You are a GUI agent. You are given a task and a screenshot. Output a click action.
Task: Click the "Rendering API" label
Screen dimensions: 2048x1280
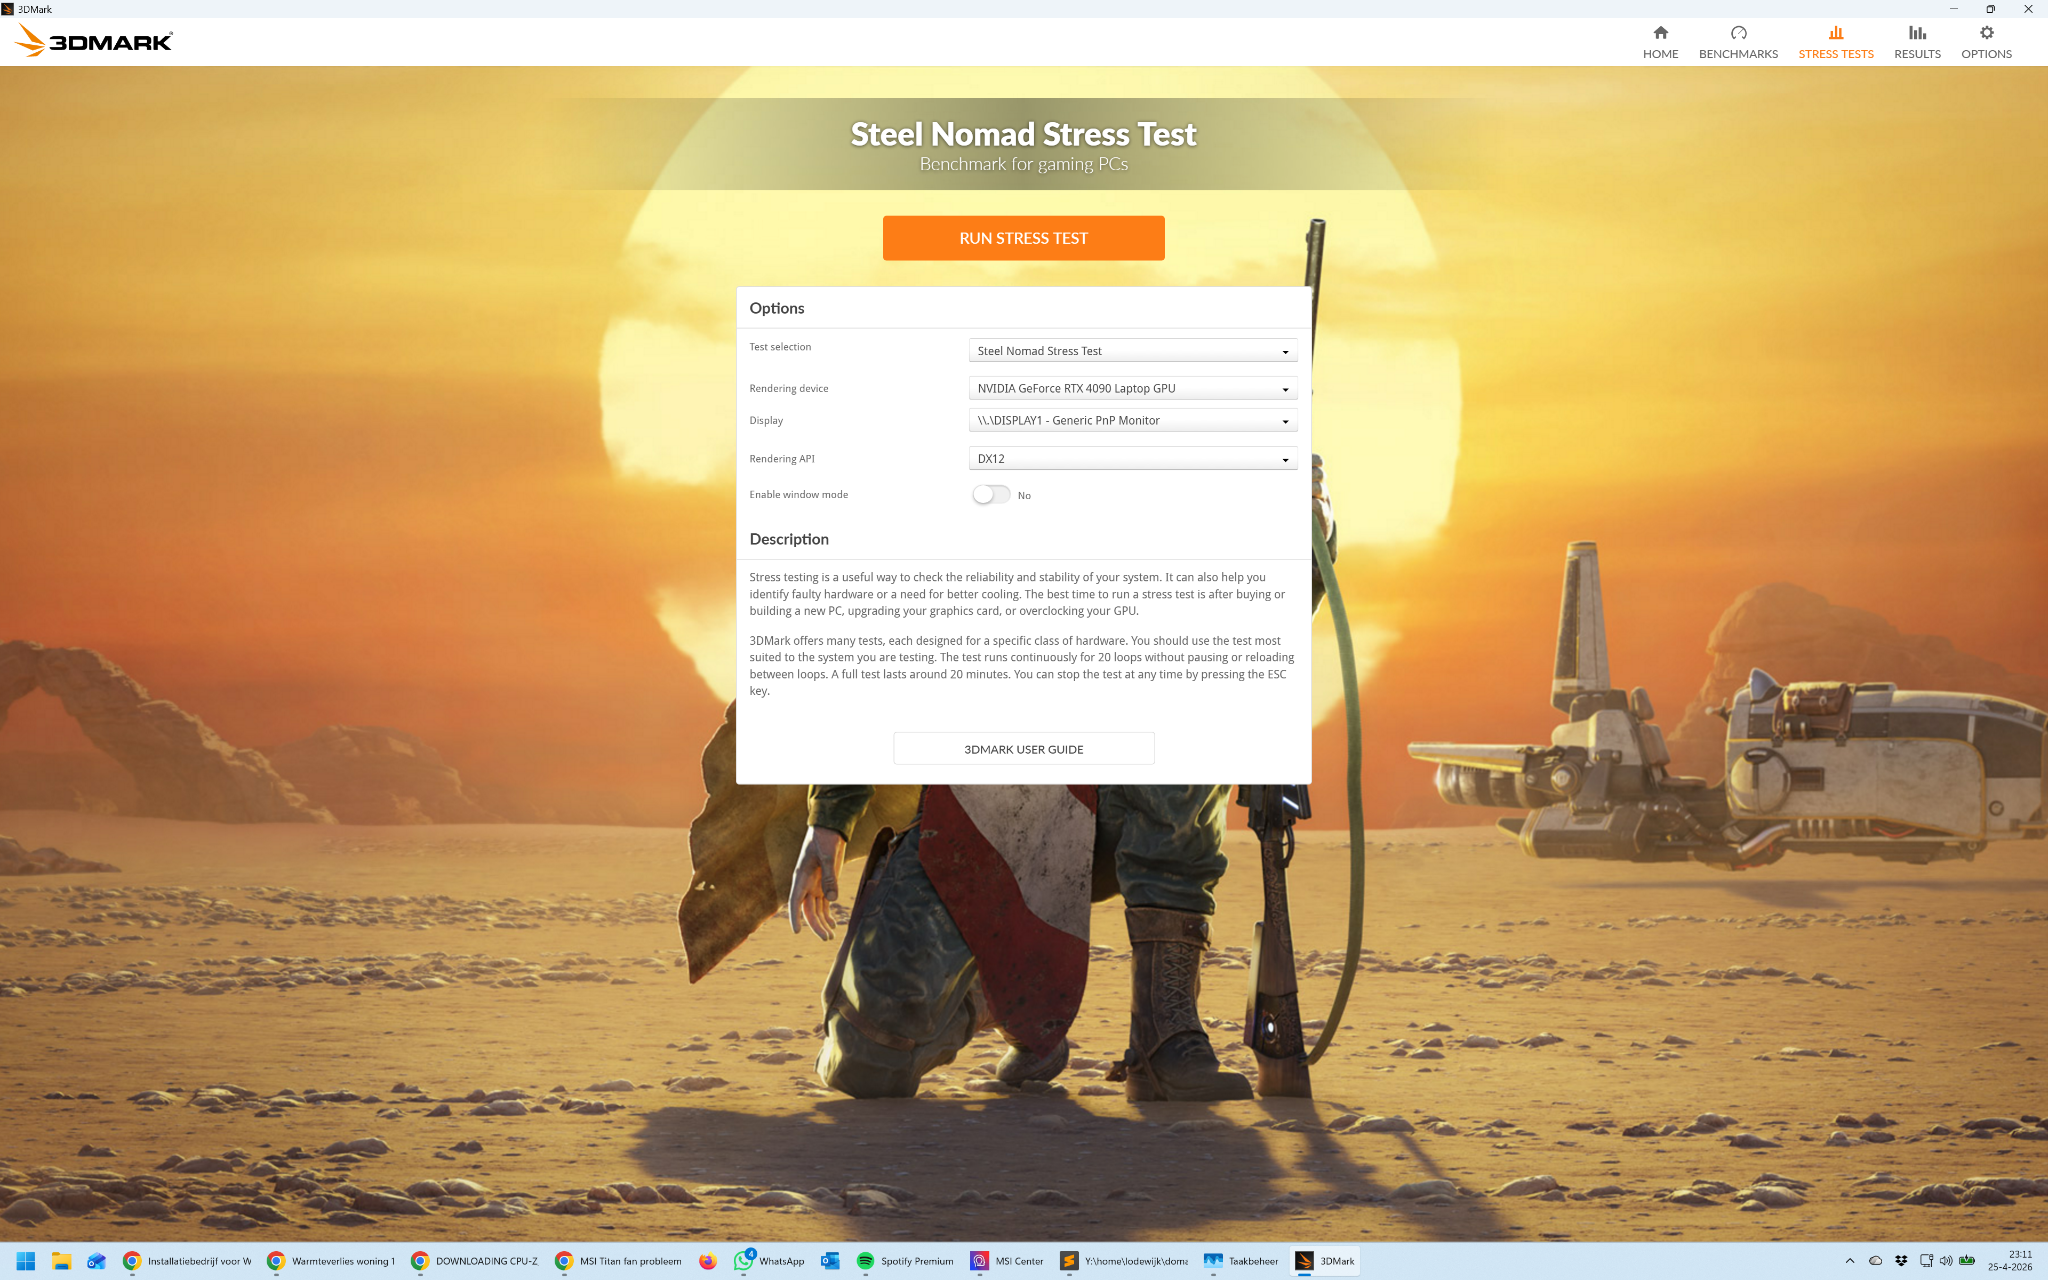pyautogui.click(x=782, y=459)
